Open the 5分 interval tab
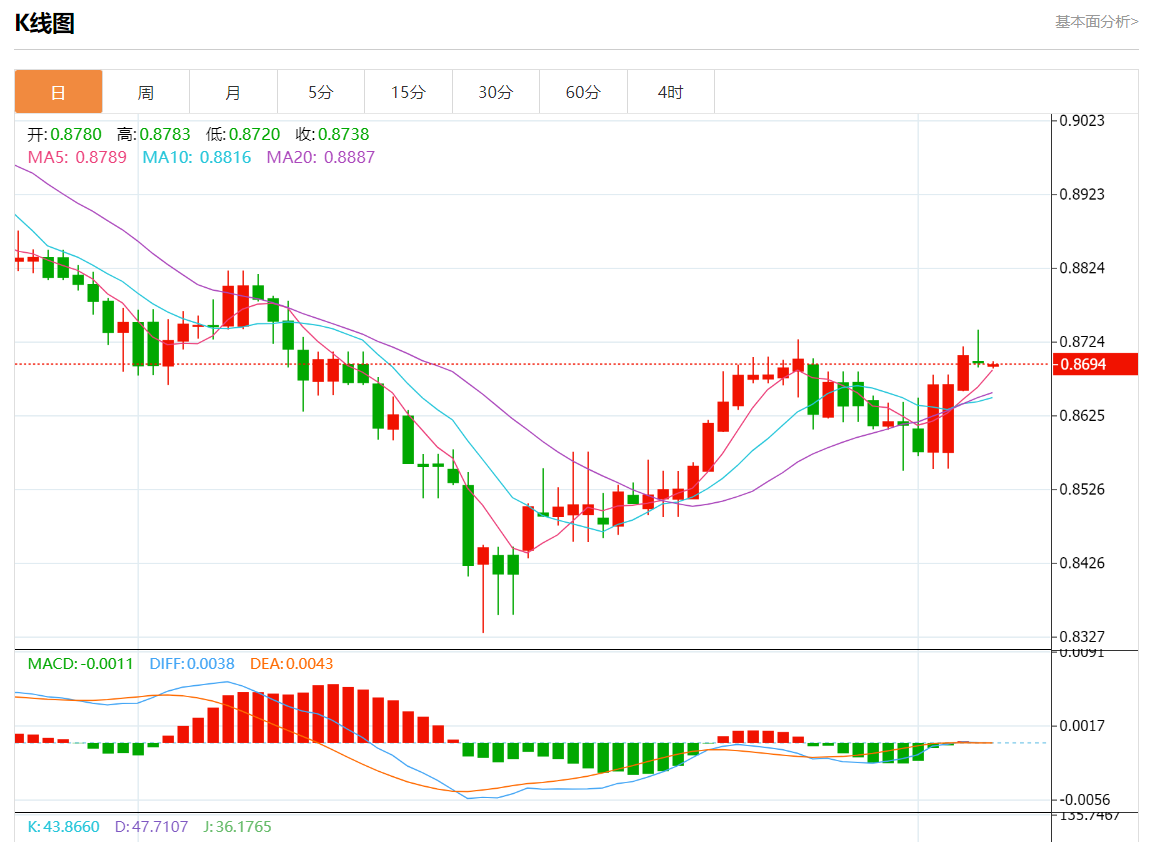 click(321, 92)
